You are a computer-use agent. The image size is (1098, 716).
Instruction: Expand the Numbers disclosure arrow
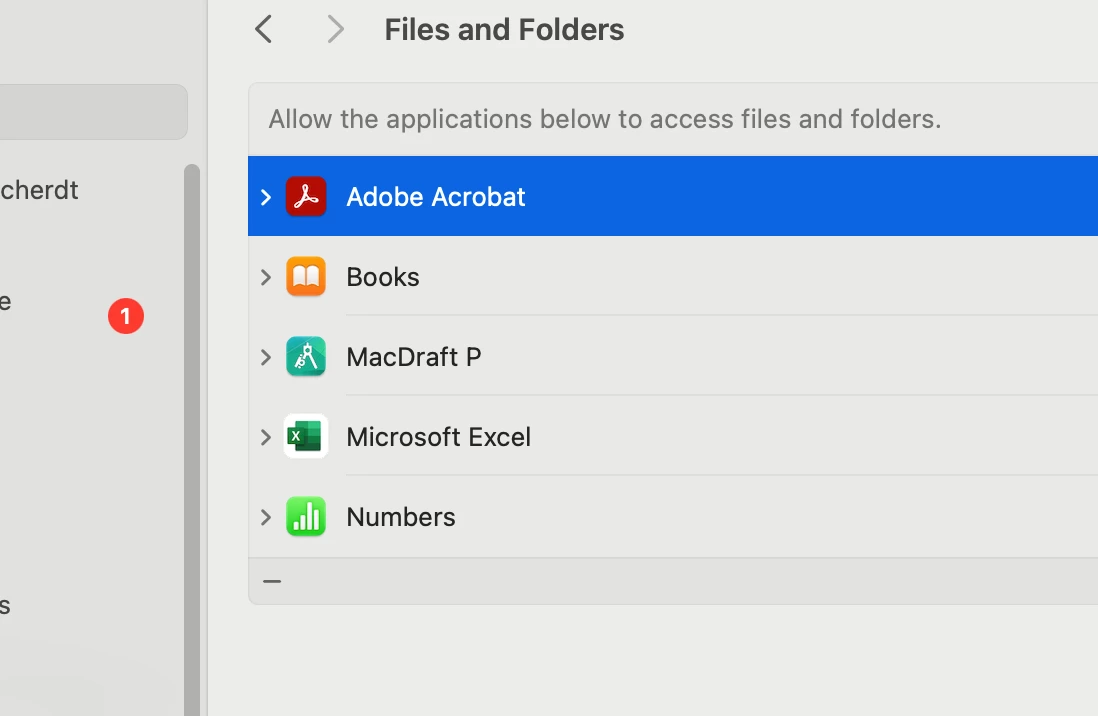tap(266, 517)
